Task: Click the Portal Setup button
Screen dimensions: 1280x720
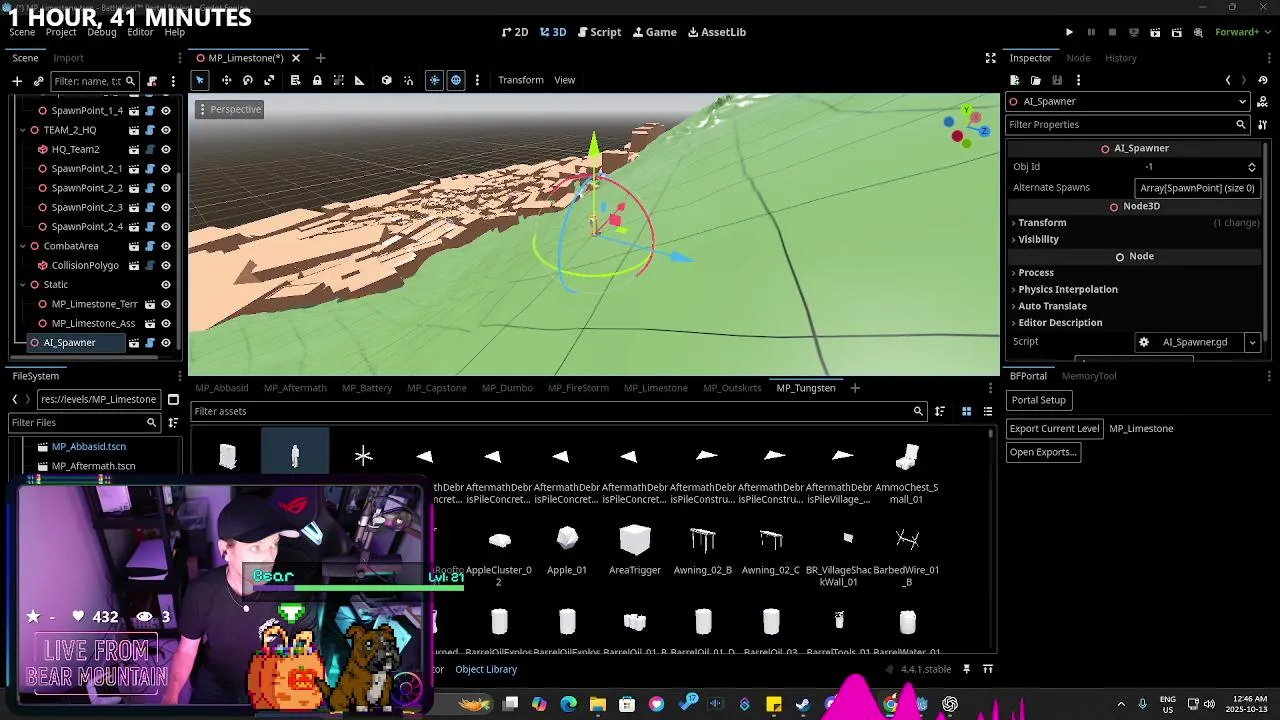Action: [1039, 400]
